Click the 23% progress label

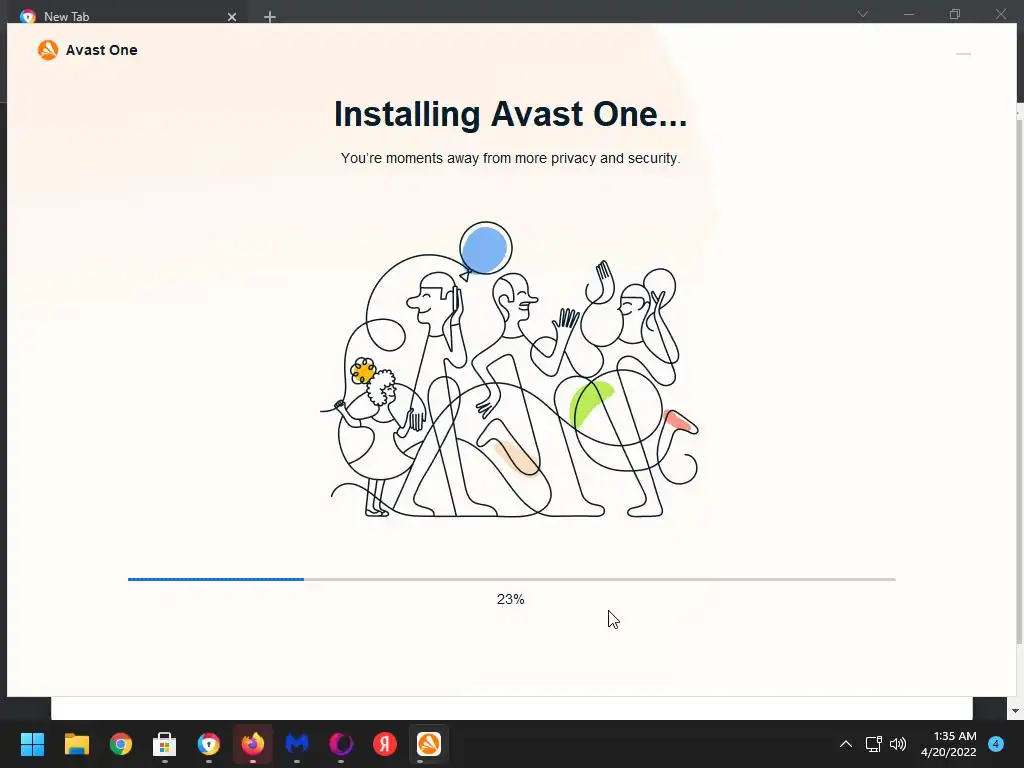[511, 599]
